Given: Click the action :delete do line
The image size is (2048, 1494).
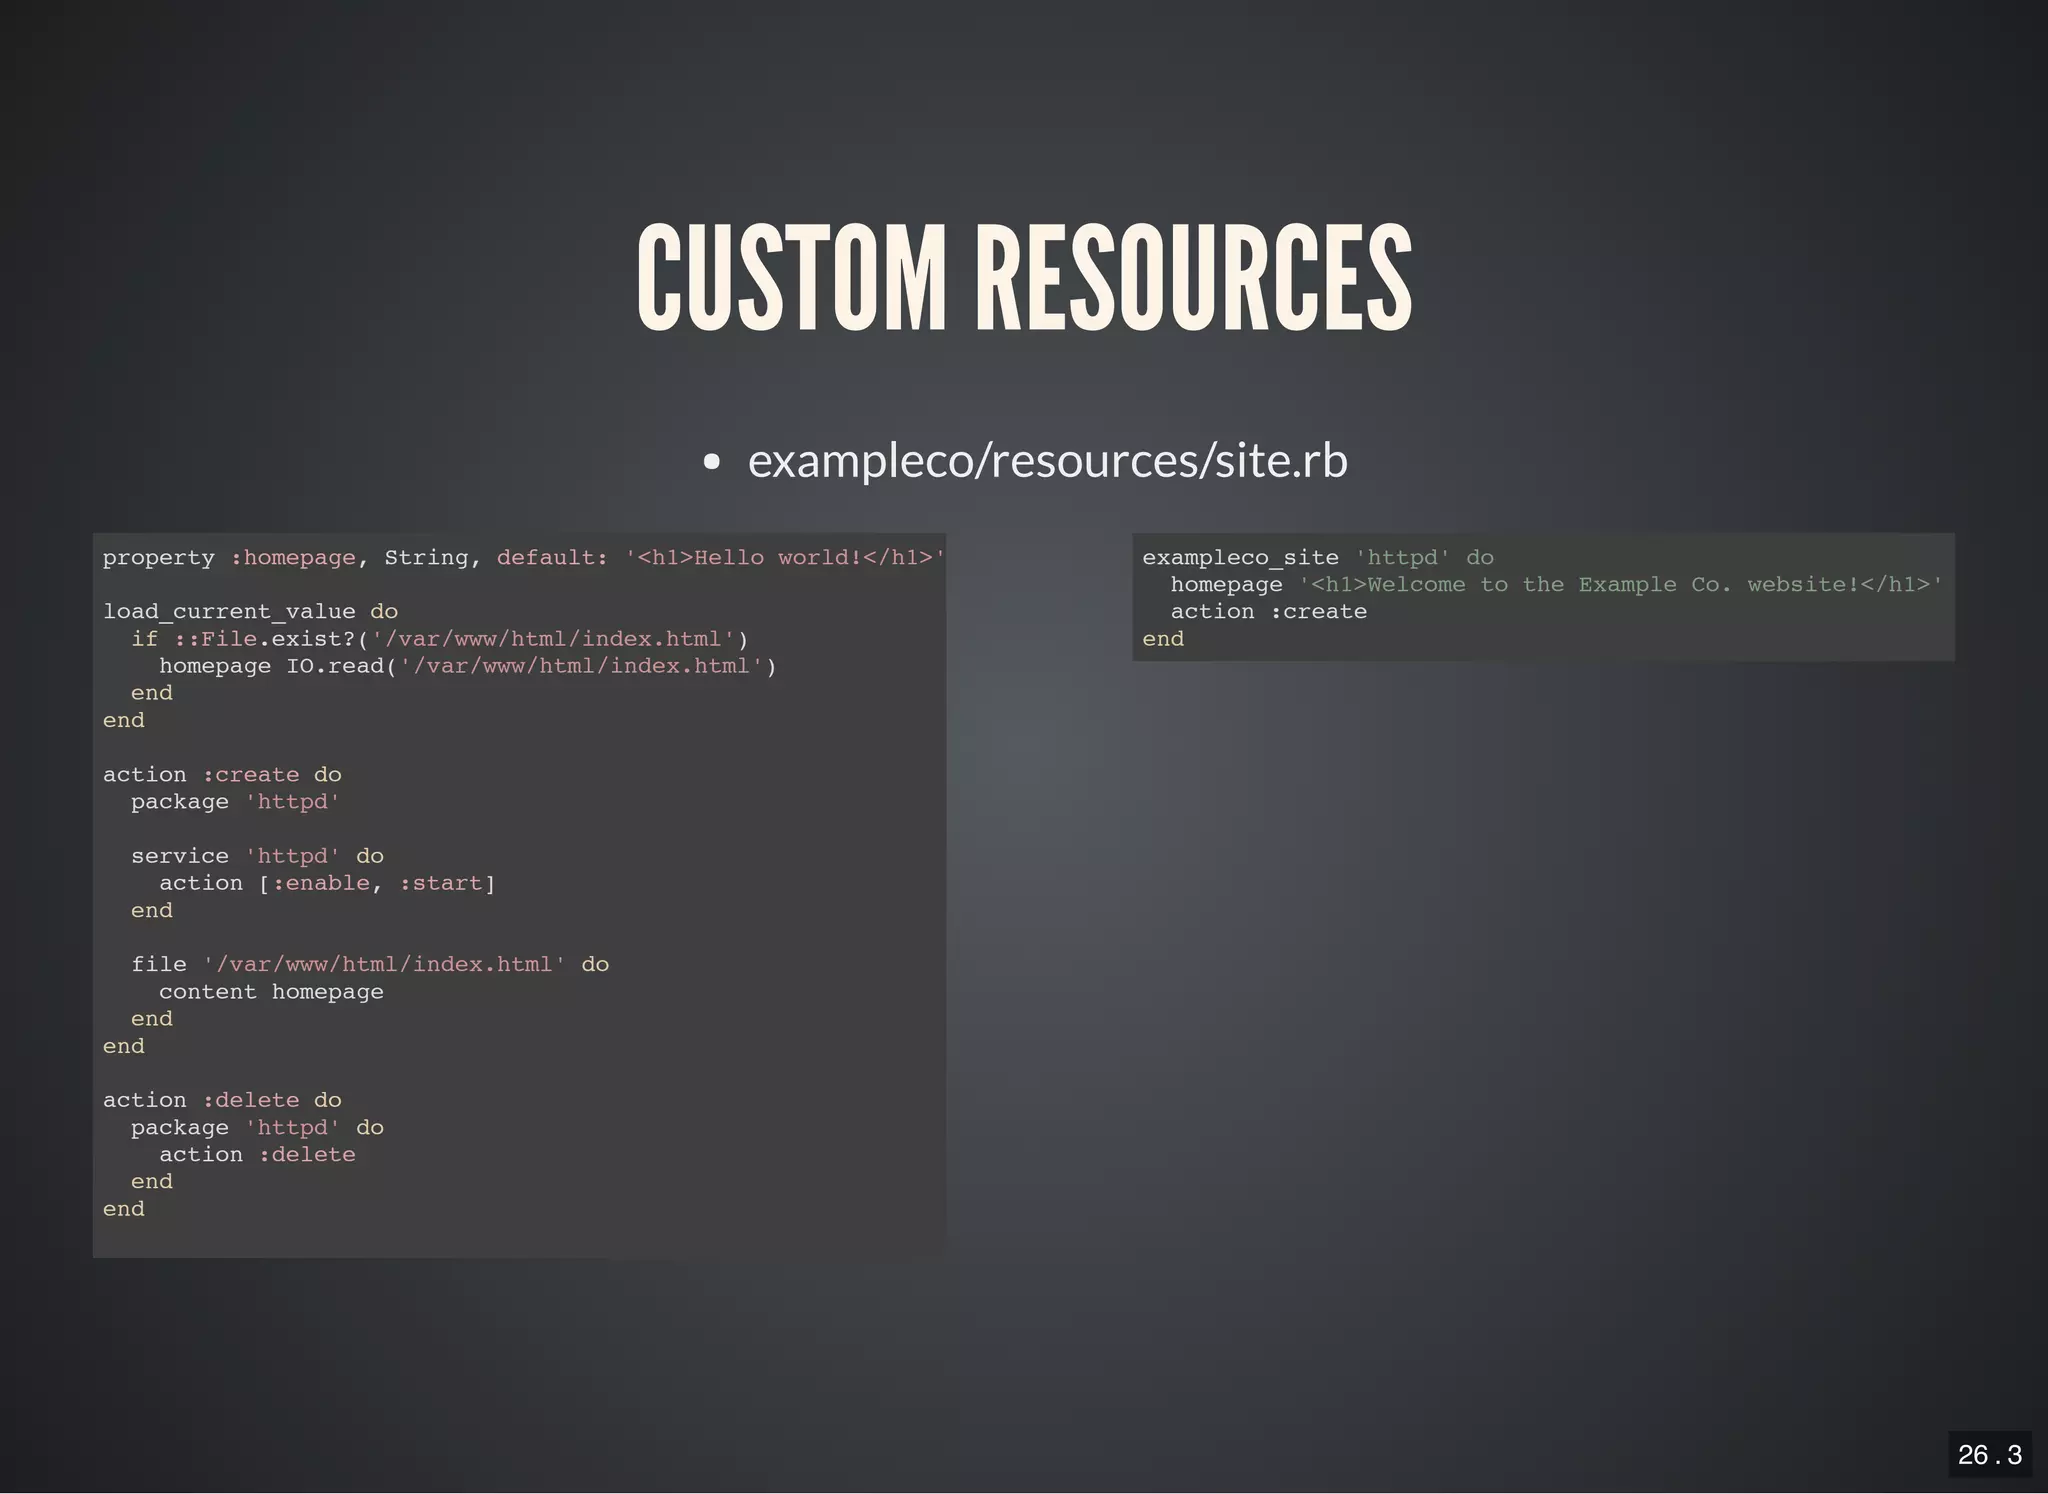Looking at the screenshot, I should [222, 1100].
